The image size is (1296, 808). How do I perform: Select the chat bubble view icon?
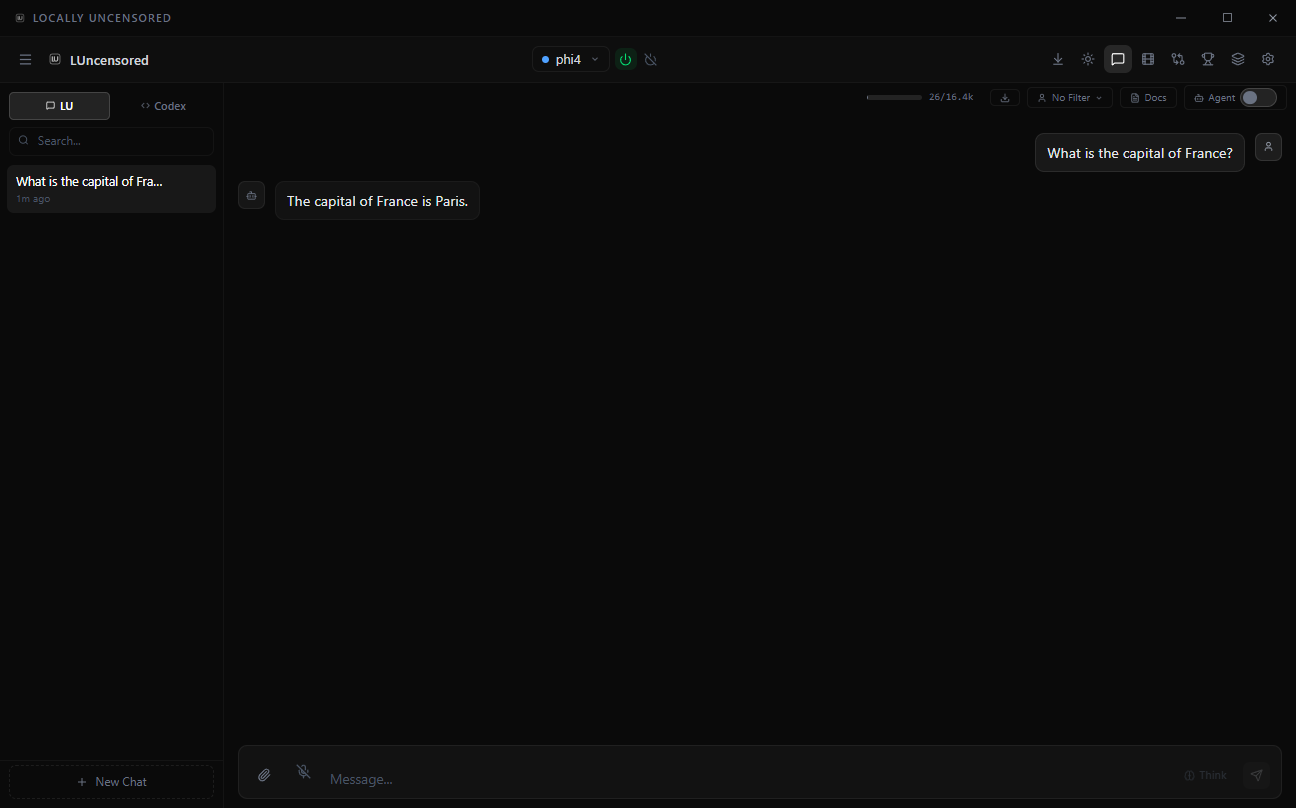point(1118,59)
